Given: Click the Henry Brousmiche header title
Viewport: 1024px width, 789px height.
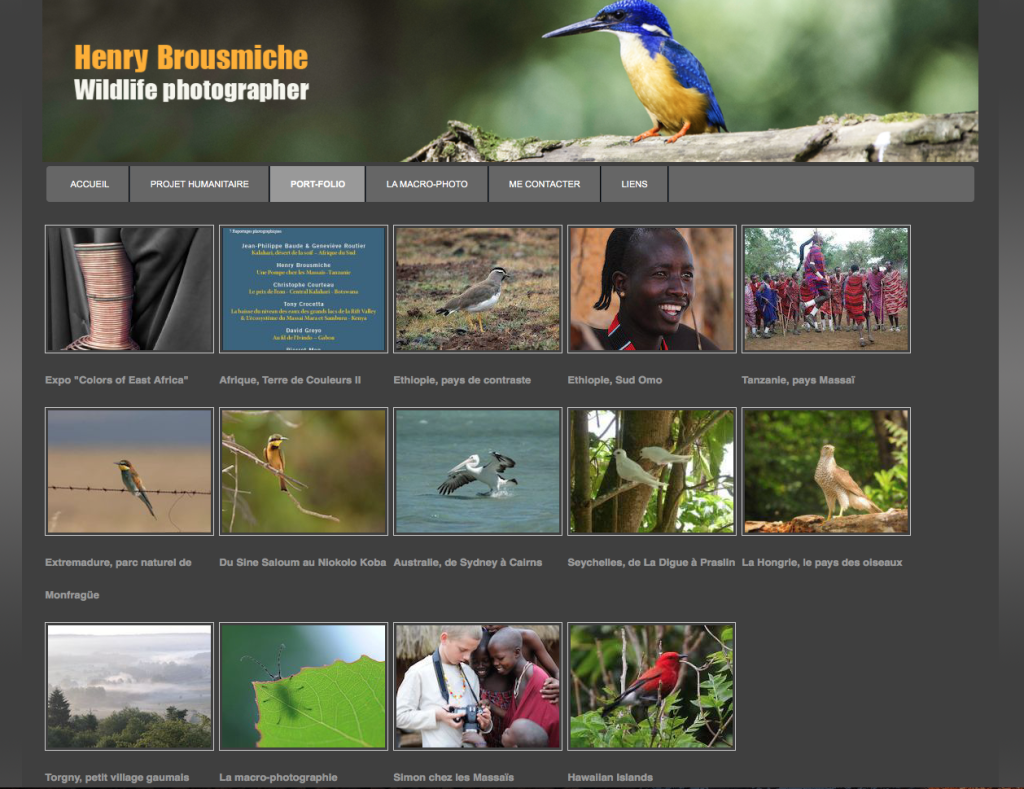Looking at the screenshot, I should pyautogui.click(x=191, y=58).
